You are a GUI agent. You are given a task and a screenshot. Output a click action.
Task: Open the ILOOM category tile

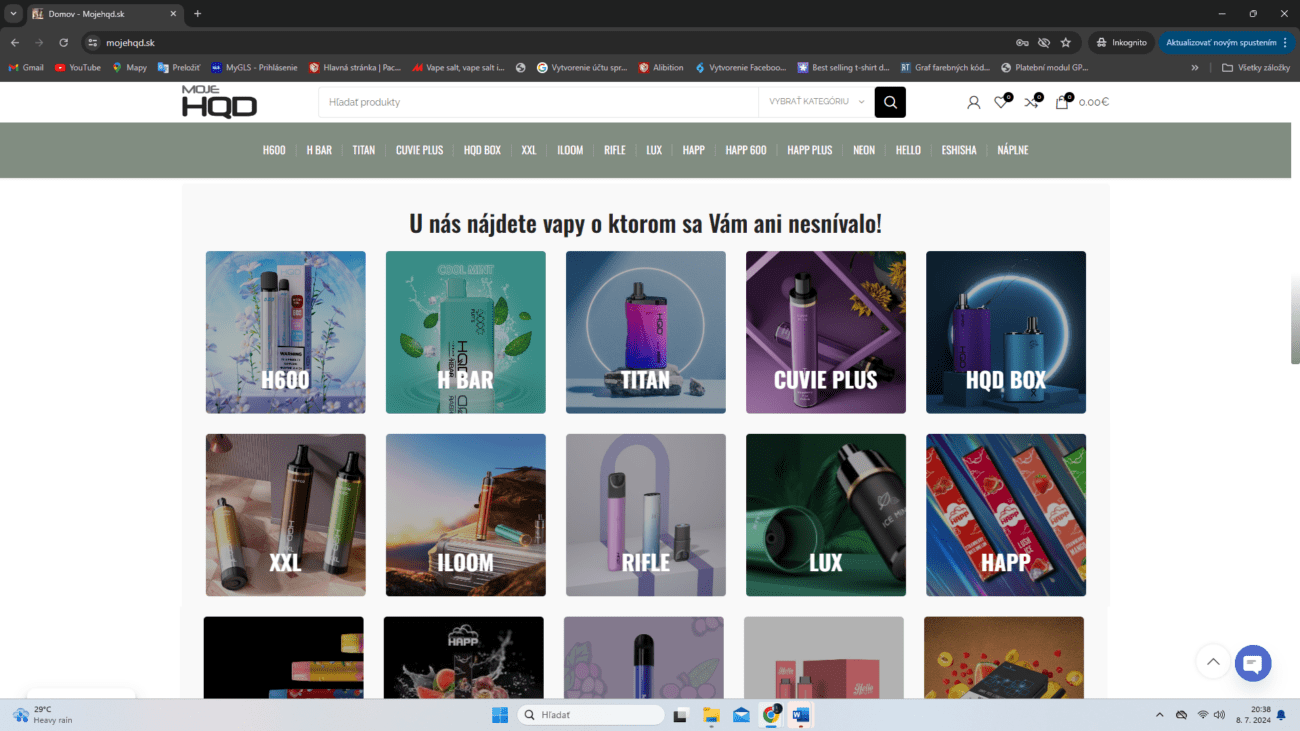point(466,515)
